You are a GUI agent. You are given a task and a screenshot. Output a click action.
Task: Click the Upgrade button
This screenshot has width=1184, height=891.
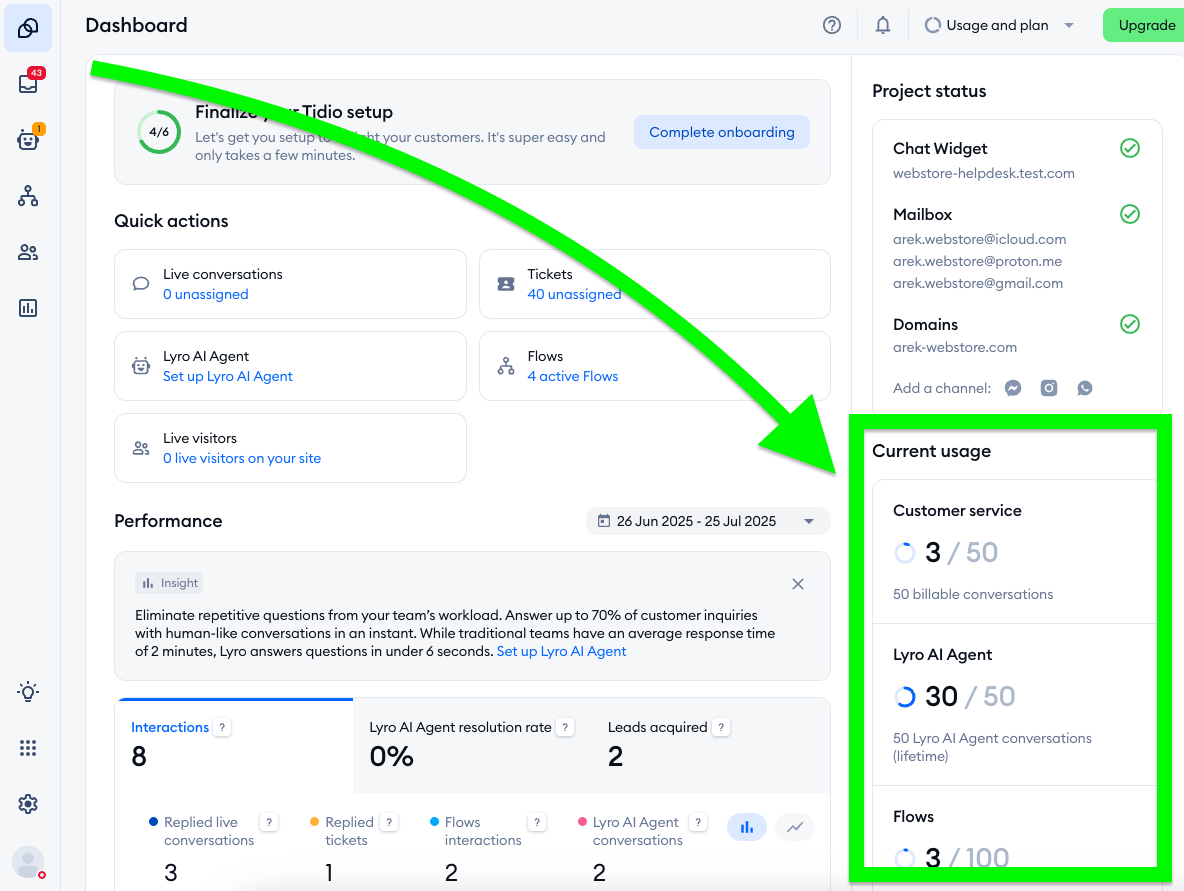click(1145, 25)
